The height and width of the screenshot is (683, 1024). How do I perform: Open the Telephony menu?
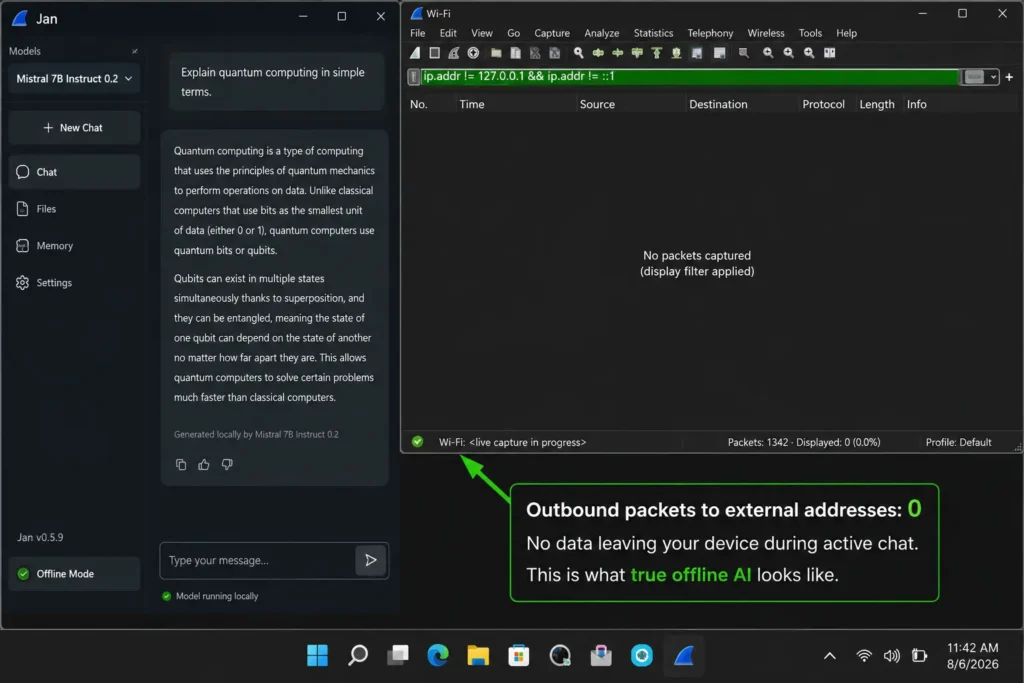pos(710,33)
